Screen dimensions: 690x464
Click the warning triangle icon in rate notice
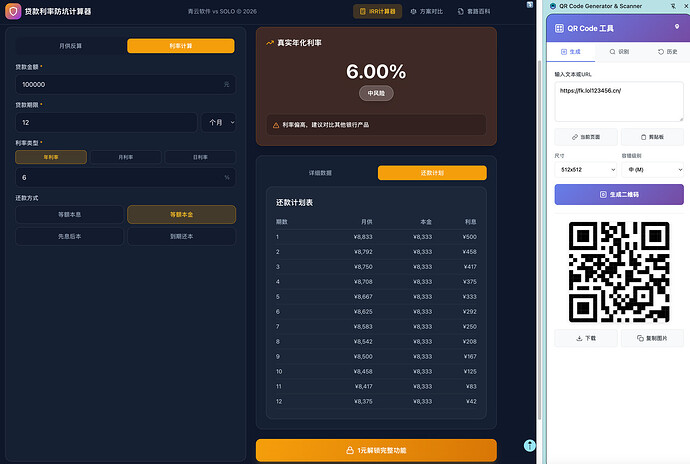pyautogui.click(x=276, y=125)
